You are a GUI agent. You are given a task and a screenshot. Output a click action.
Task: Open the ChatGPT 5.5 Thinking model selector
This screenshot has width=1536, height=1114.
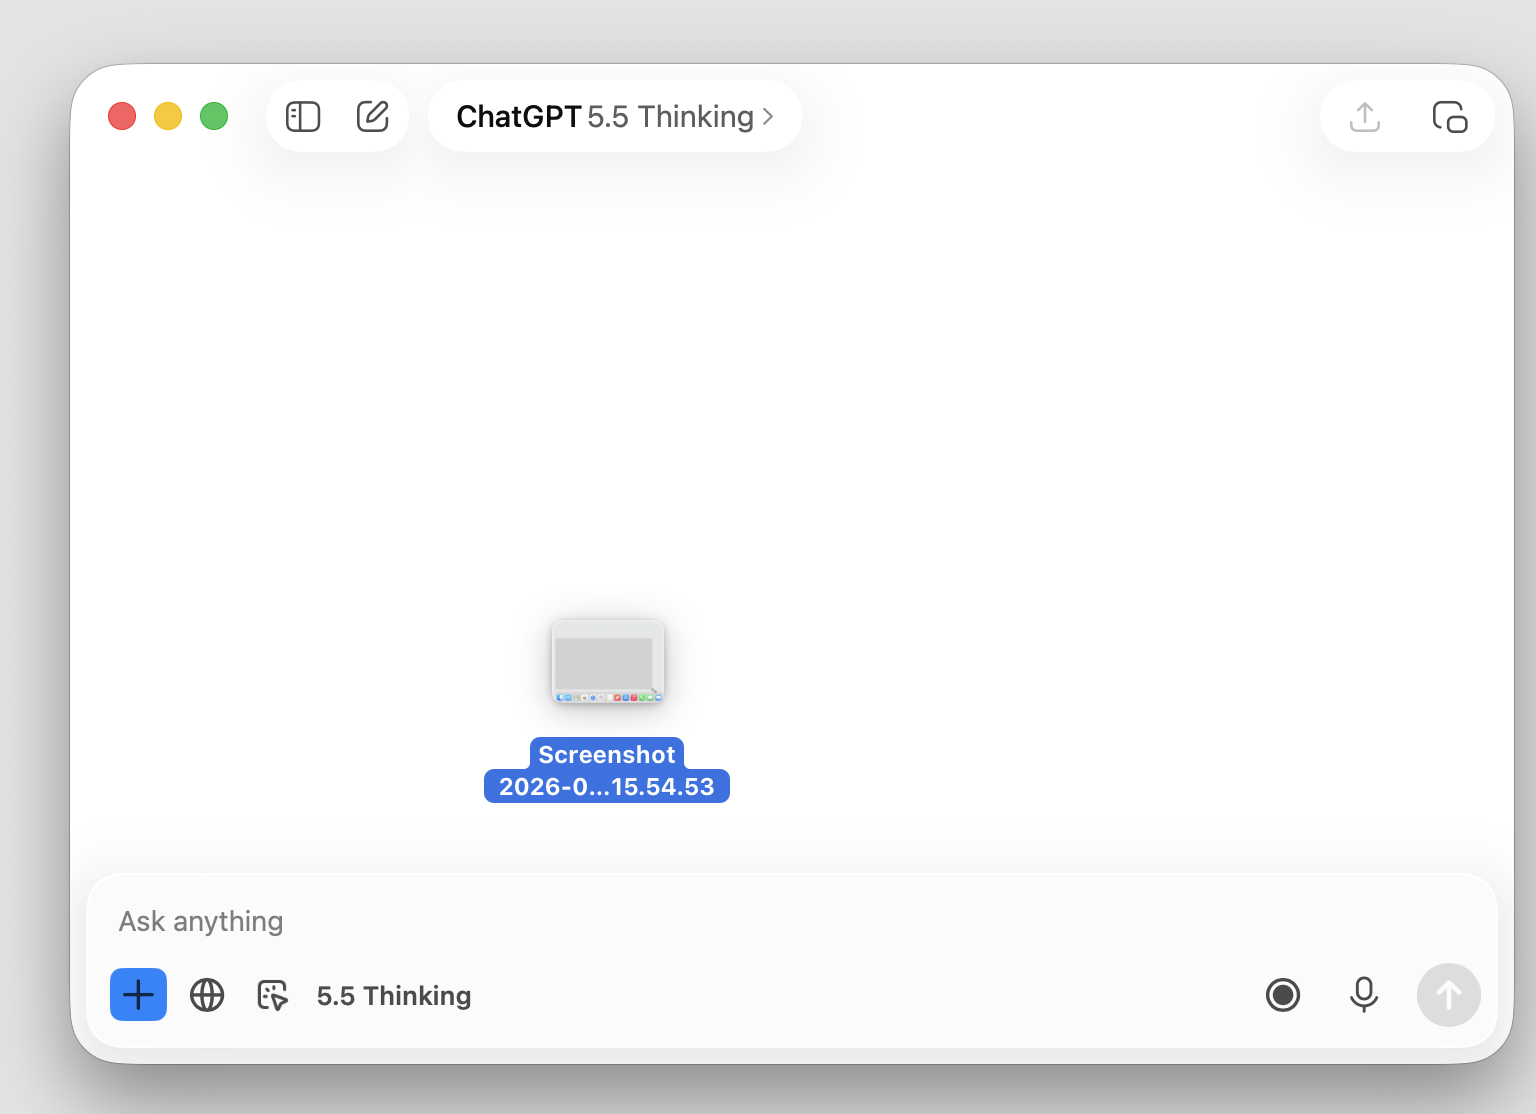pos(615,117)
